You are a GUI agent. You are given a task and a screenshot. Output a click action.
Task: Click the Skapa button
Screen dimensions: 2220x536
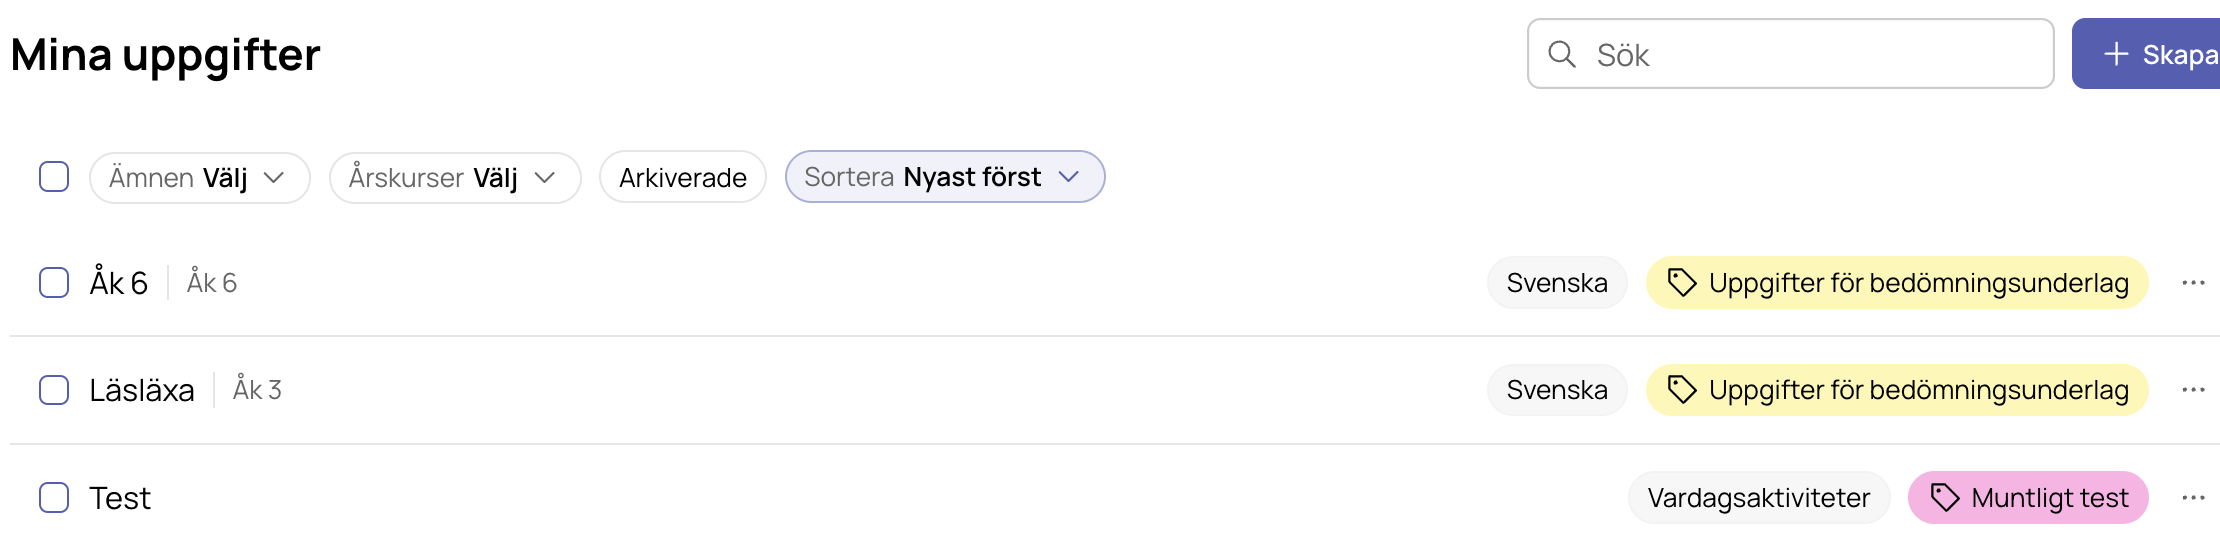click(2146, 54)
